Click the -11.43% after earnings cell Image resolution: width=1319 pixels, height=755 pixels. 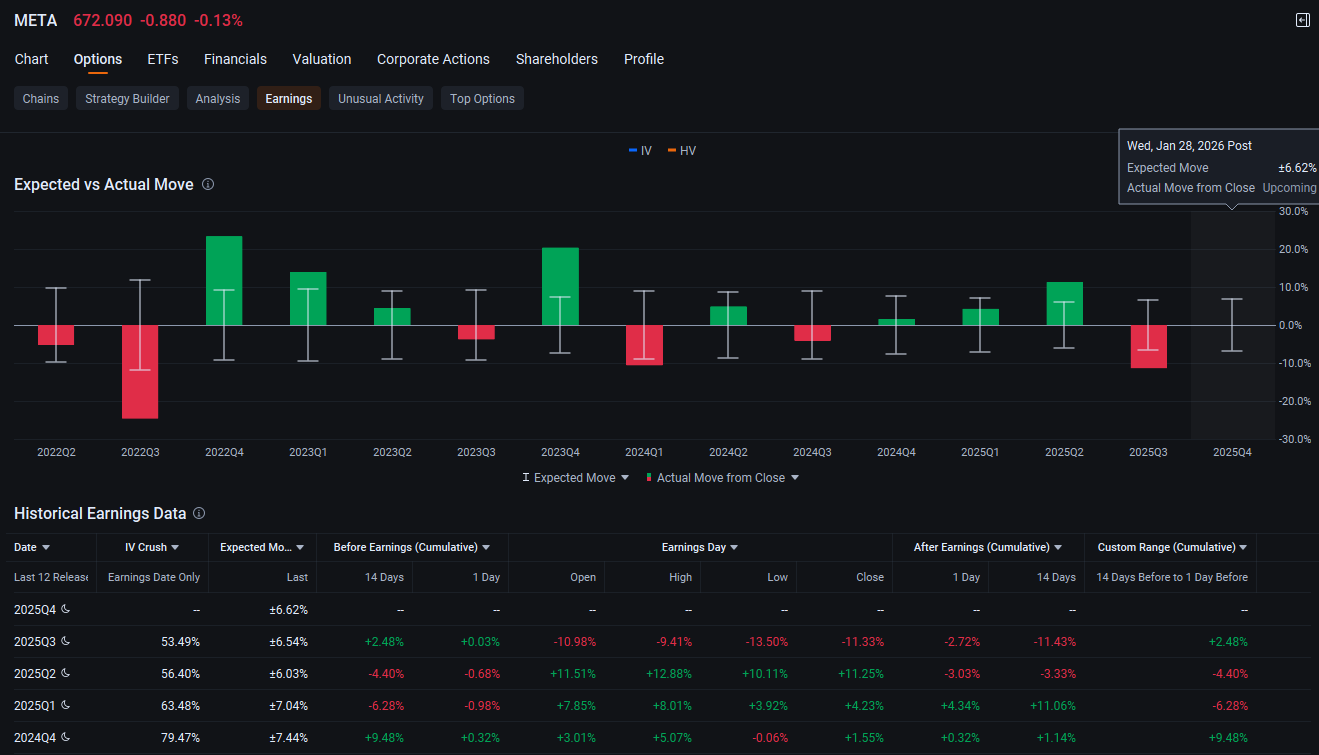pyautogui.click(x=1053, y=641)
